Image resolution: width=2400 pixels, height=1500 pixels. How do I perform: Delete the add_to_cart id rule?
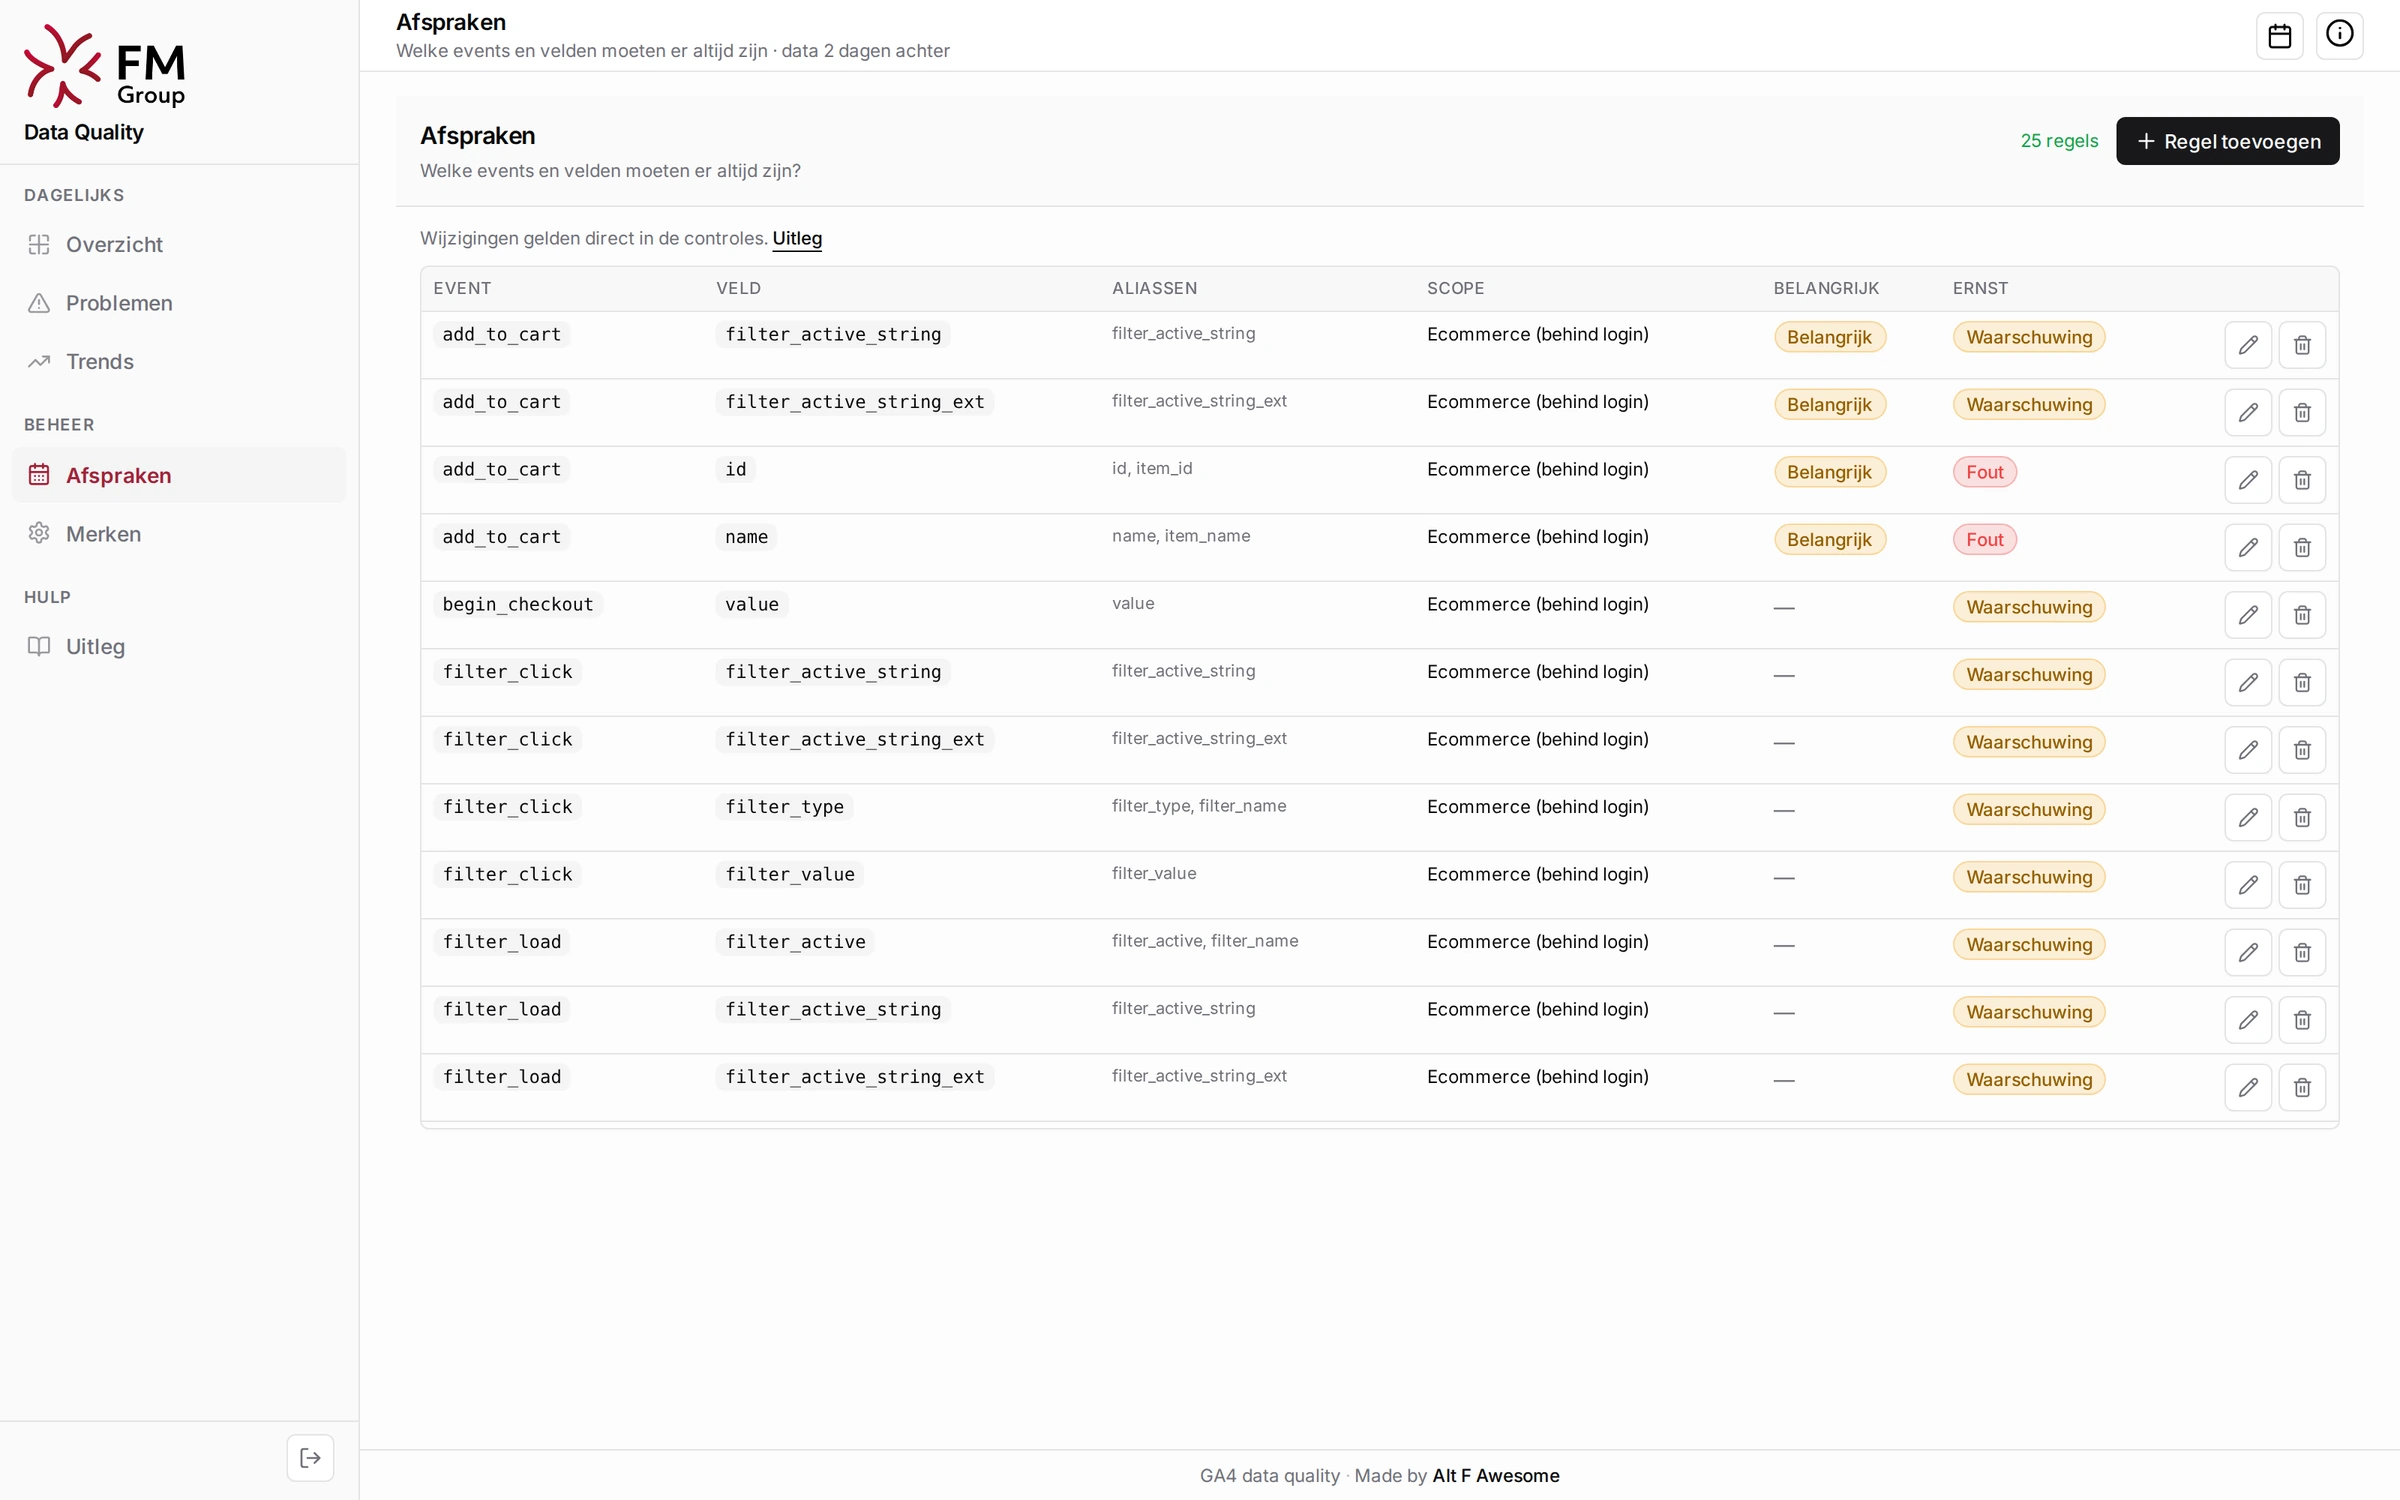(2302, 480)
